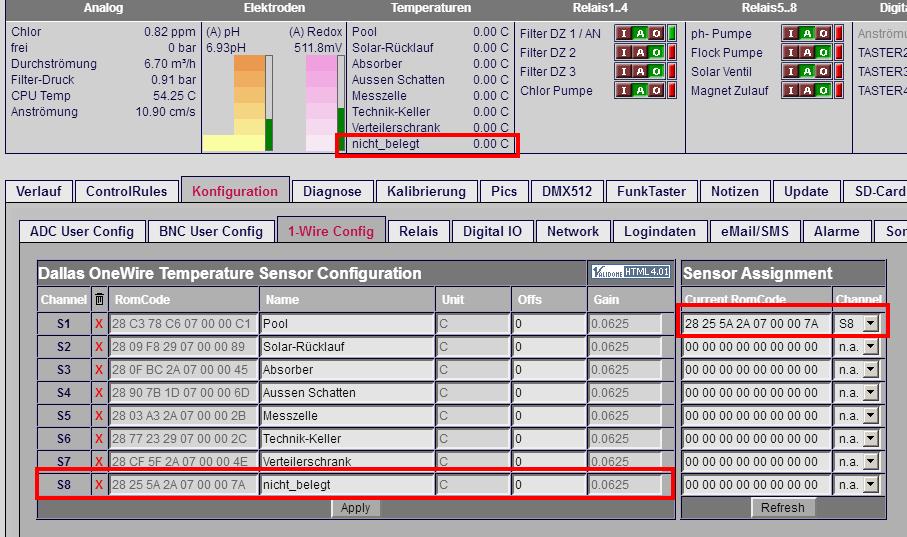Click the I button for Chlor Pumpe
907x537 pixels.
tap(624, 90)
